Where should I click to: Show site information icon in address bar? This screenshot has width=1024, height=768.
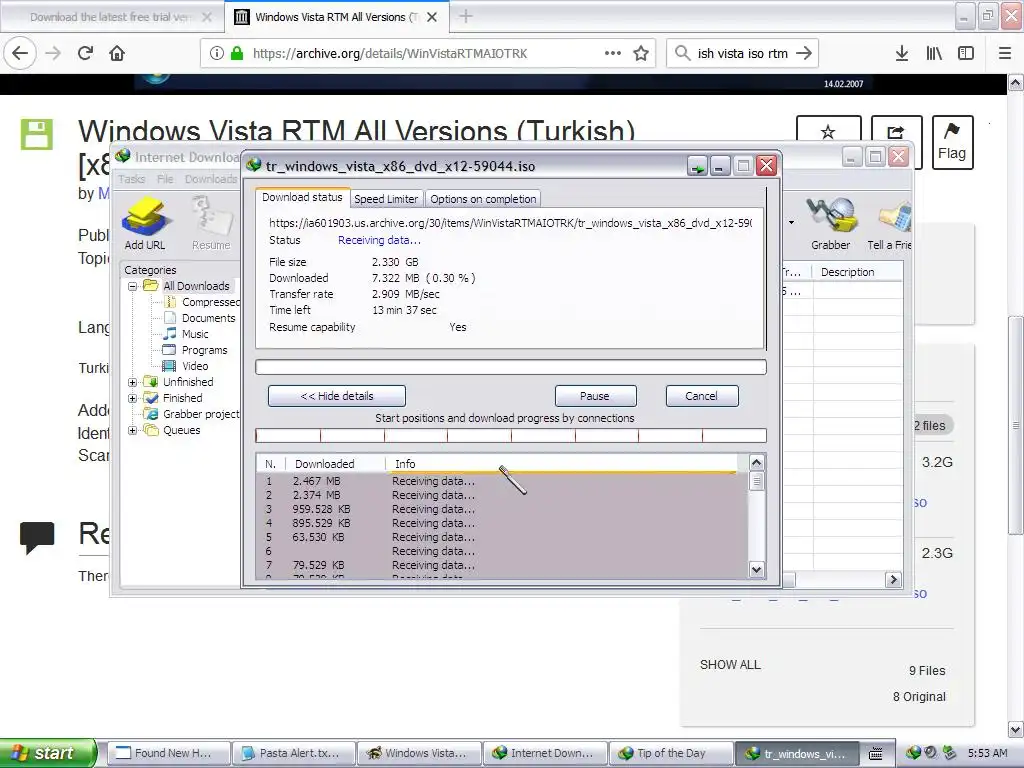tap(217, 54)
